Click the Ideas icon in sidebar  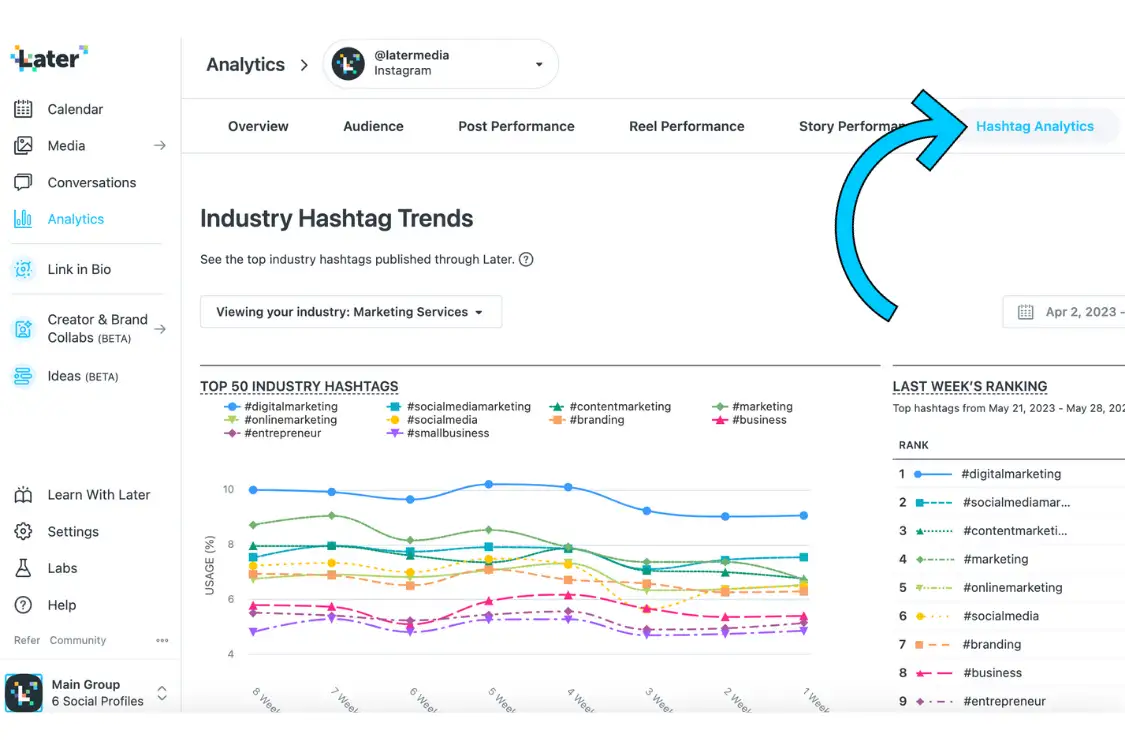coord(23,376)
